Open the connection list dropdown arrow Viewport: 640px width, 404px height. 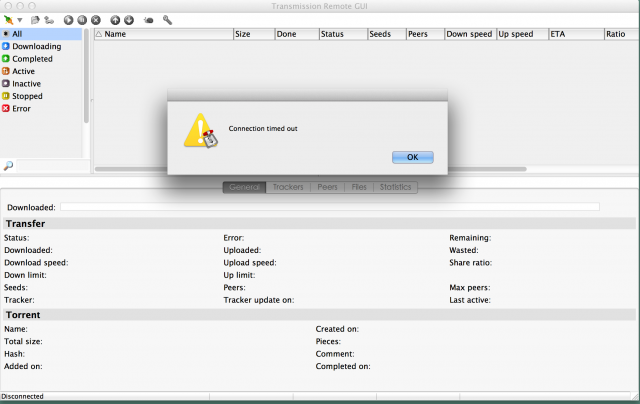point(19,20)
